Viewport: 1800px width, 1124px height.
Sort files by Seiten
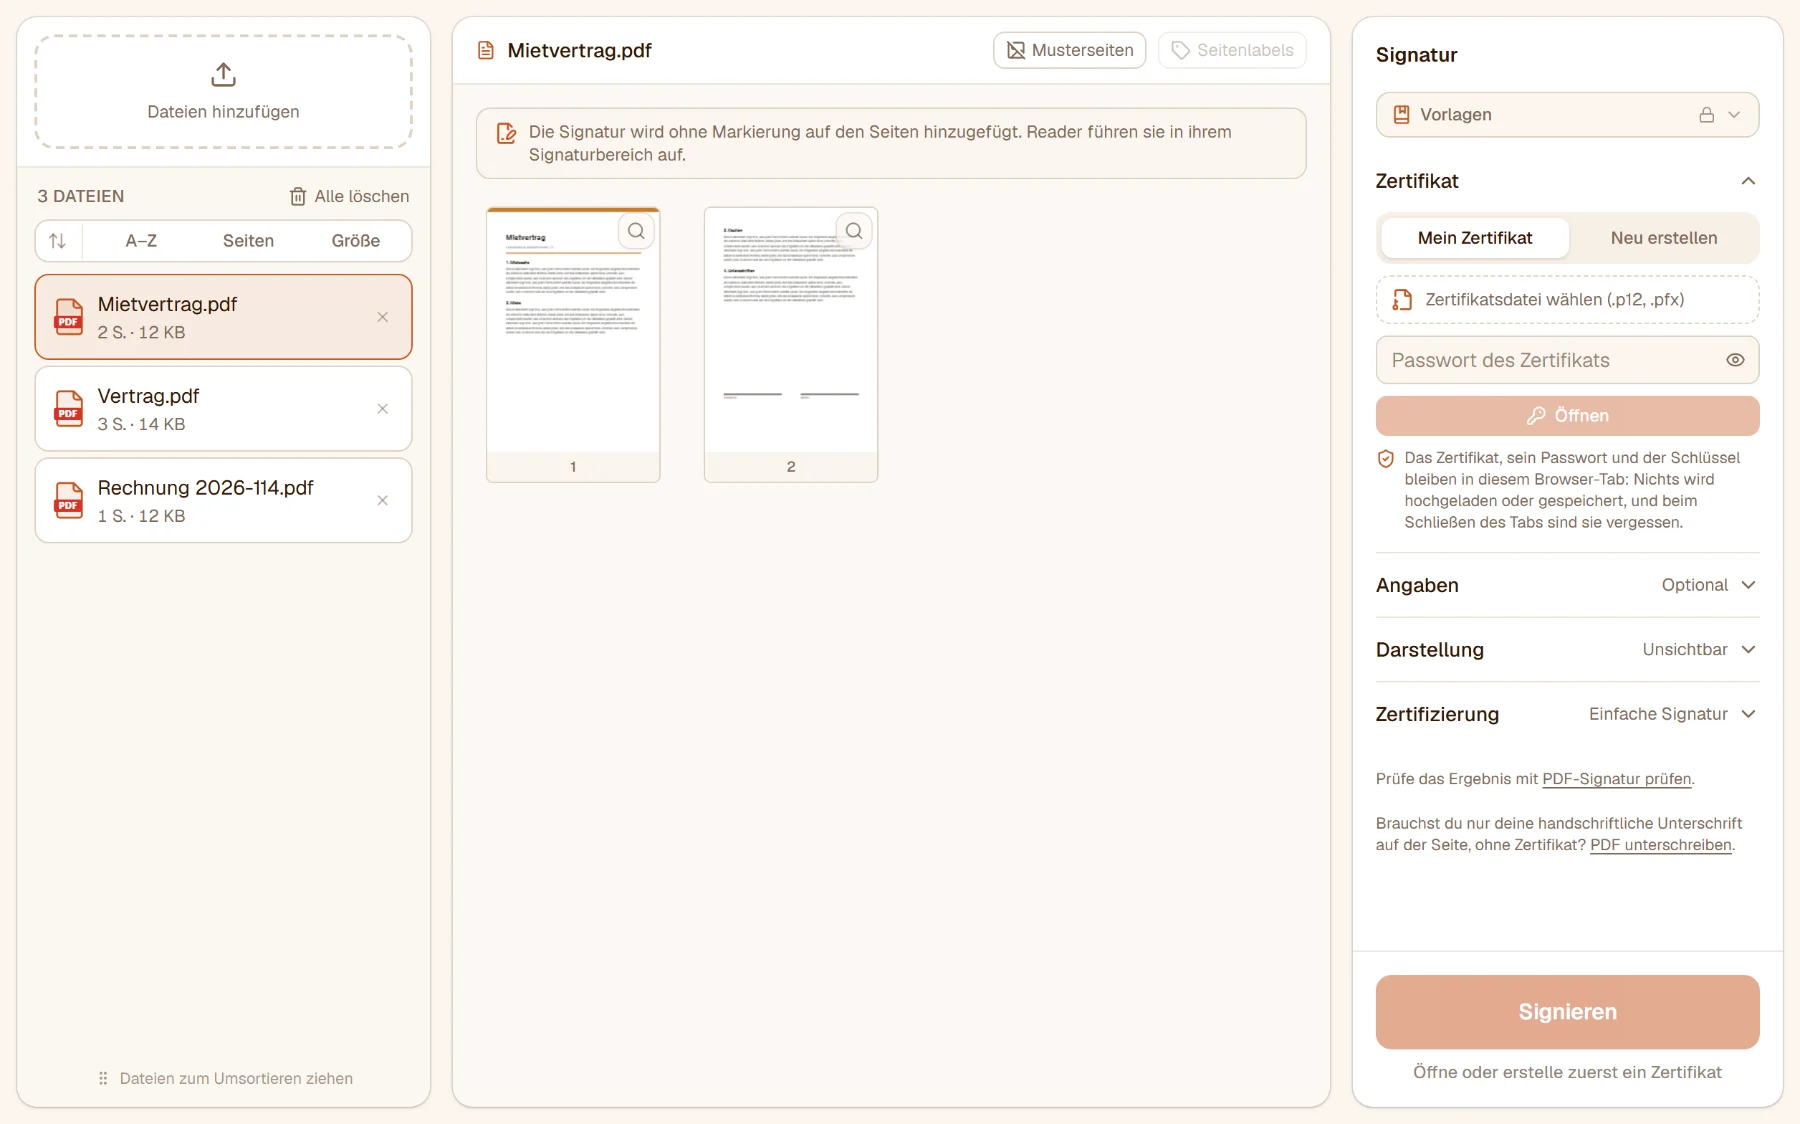coord(248,241)
